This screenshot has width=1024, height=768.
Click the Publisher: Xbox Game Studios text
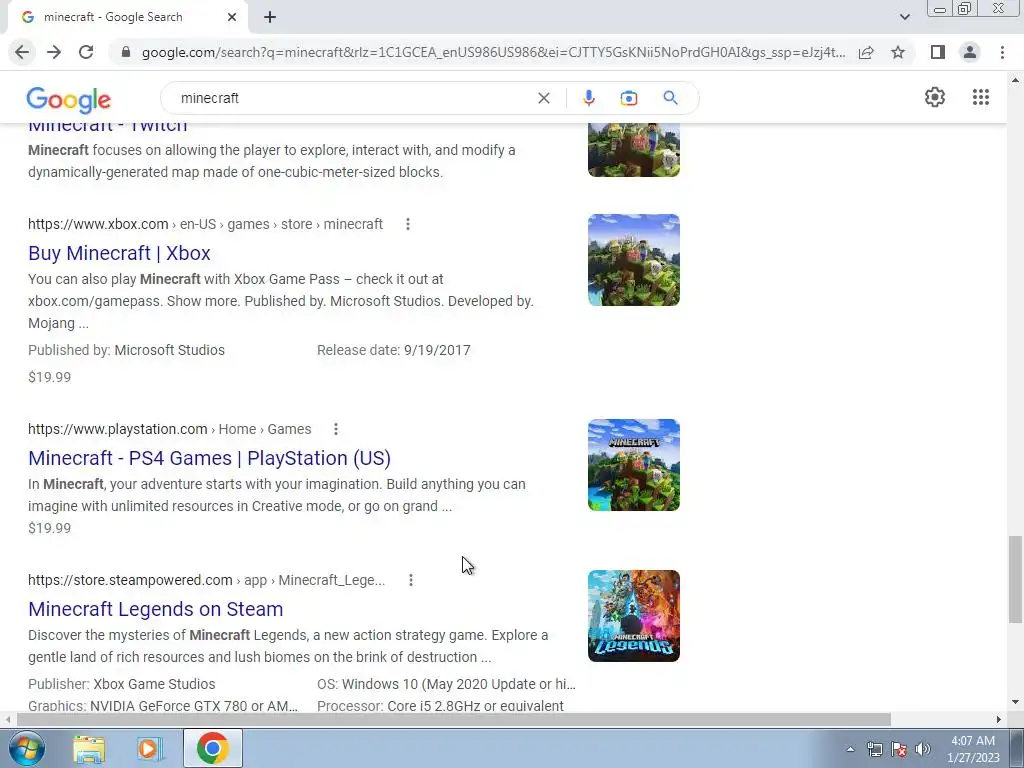coord(121,684)
